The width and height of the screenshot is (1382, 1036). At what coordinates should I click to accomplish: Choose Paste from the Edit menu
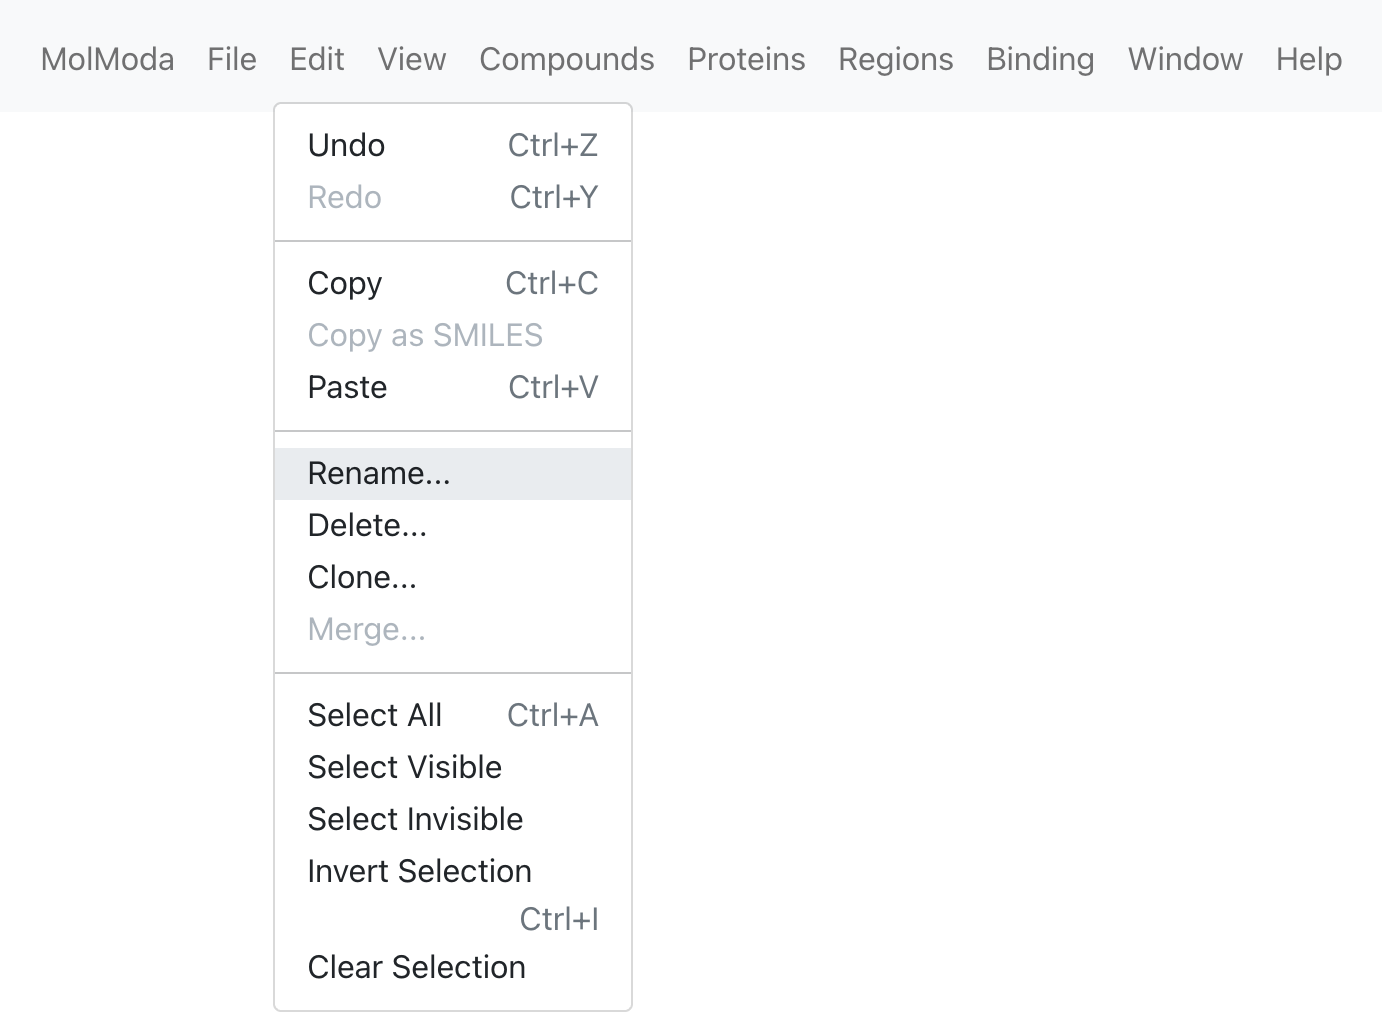click(453, 387)
